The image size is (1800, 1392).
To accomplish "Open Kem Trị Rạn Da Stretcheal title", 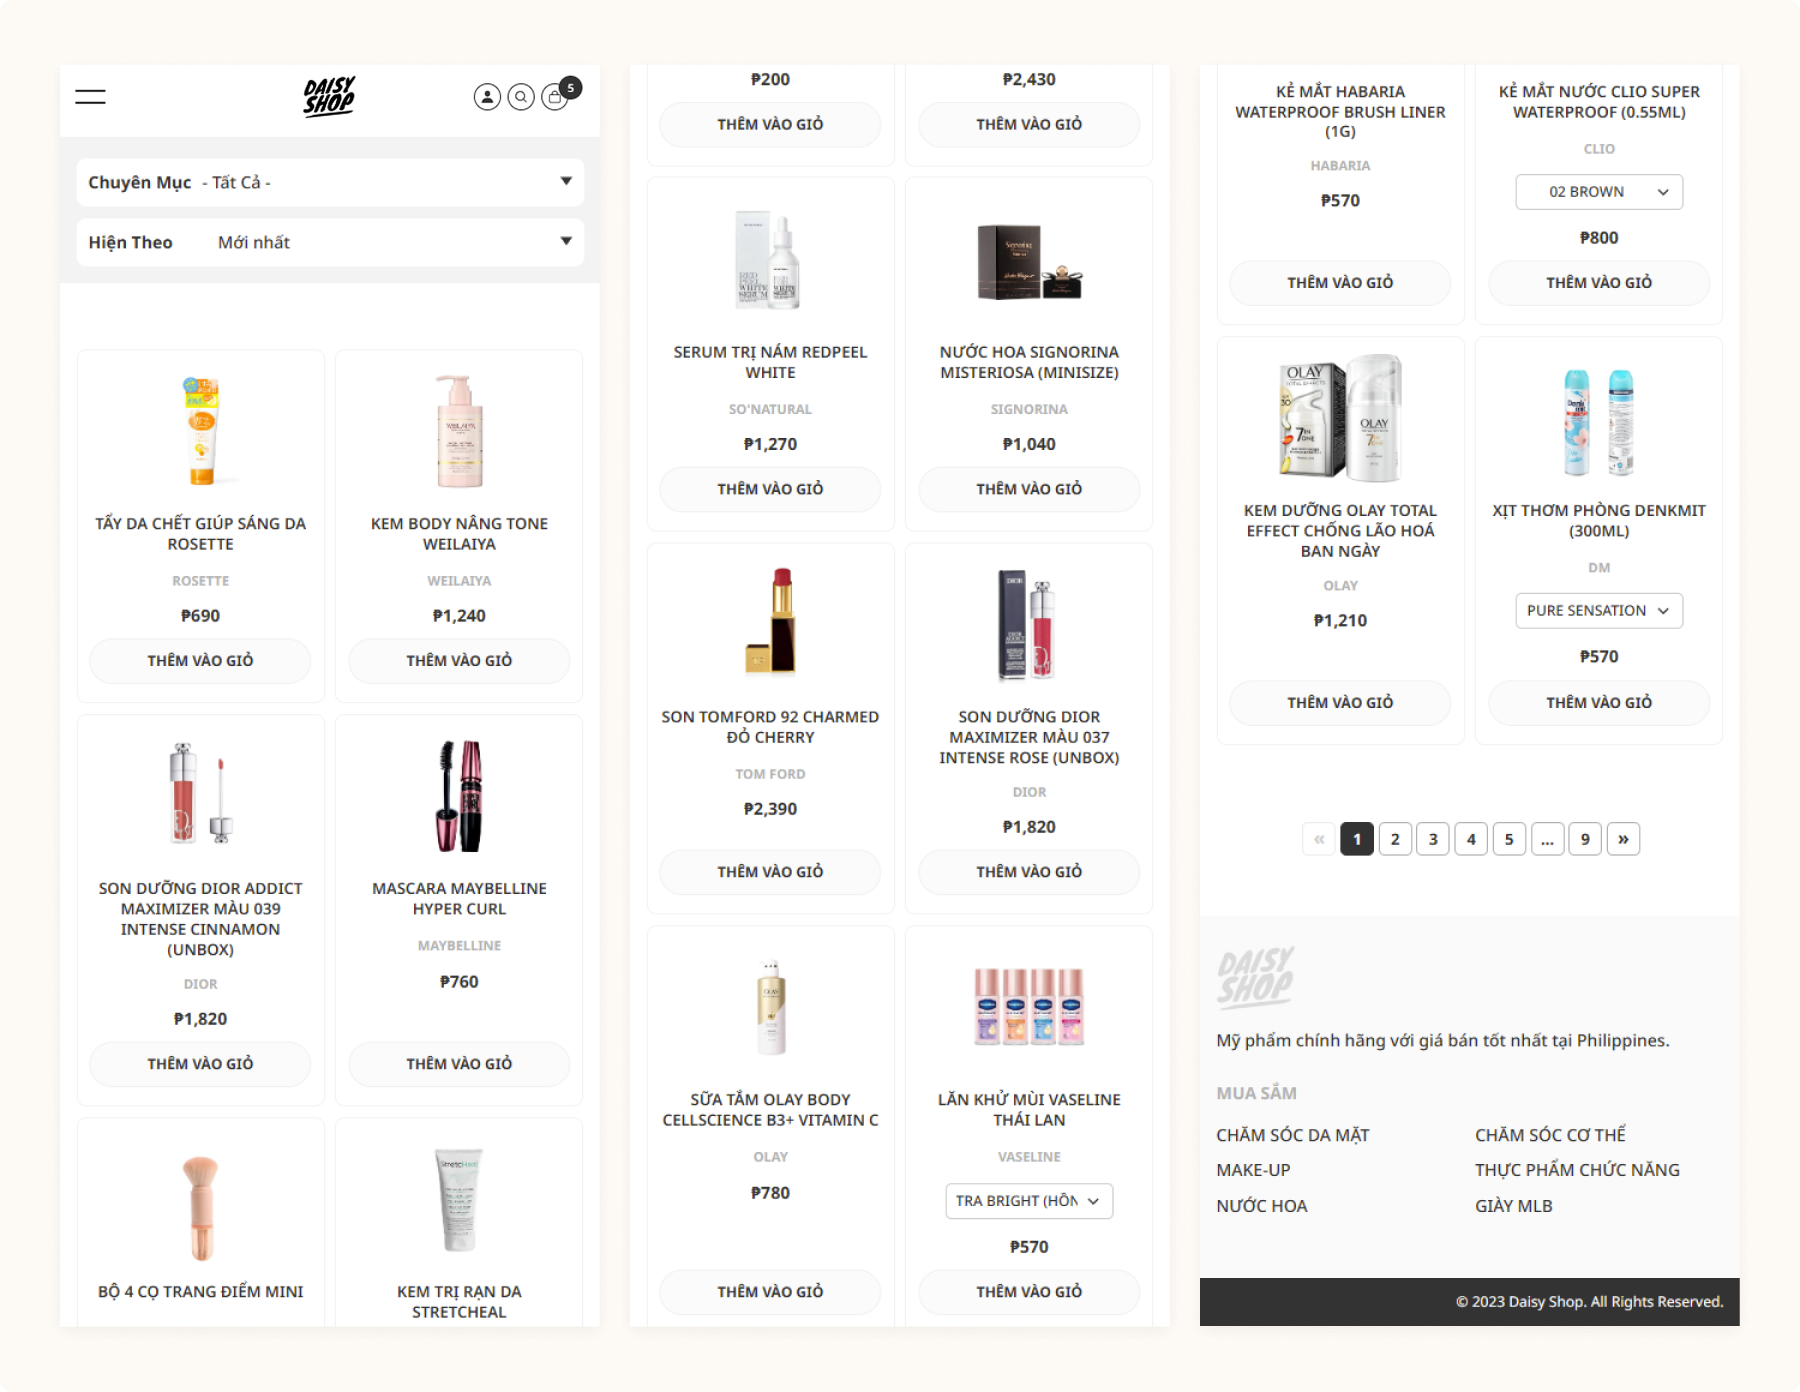I will point(459,1302).
